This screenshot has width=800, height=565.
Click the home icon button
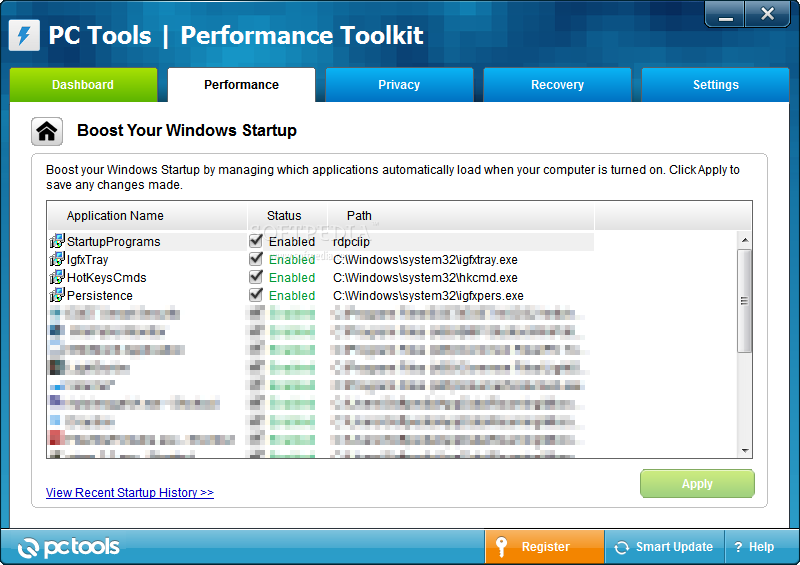click(47, 131)
